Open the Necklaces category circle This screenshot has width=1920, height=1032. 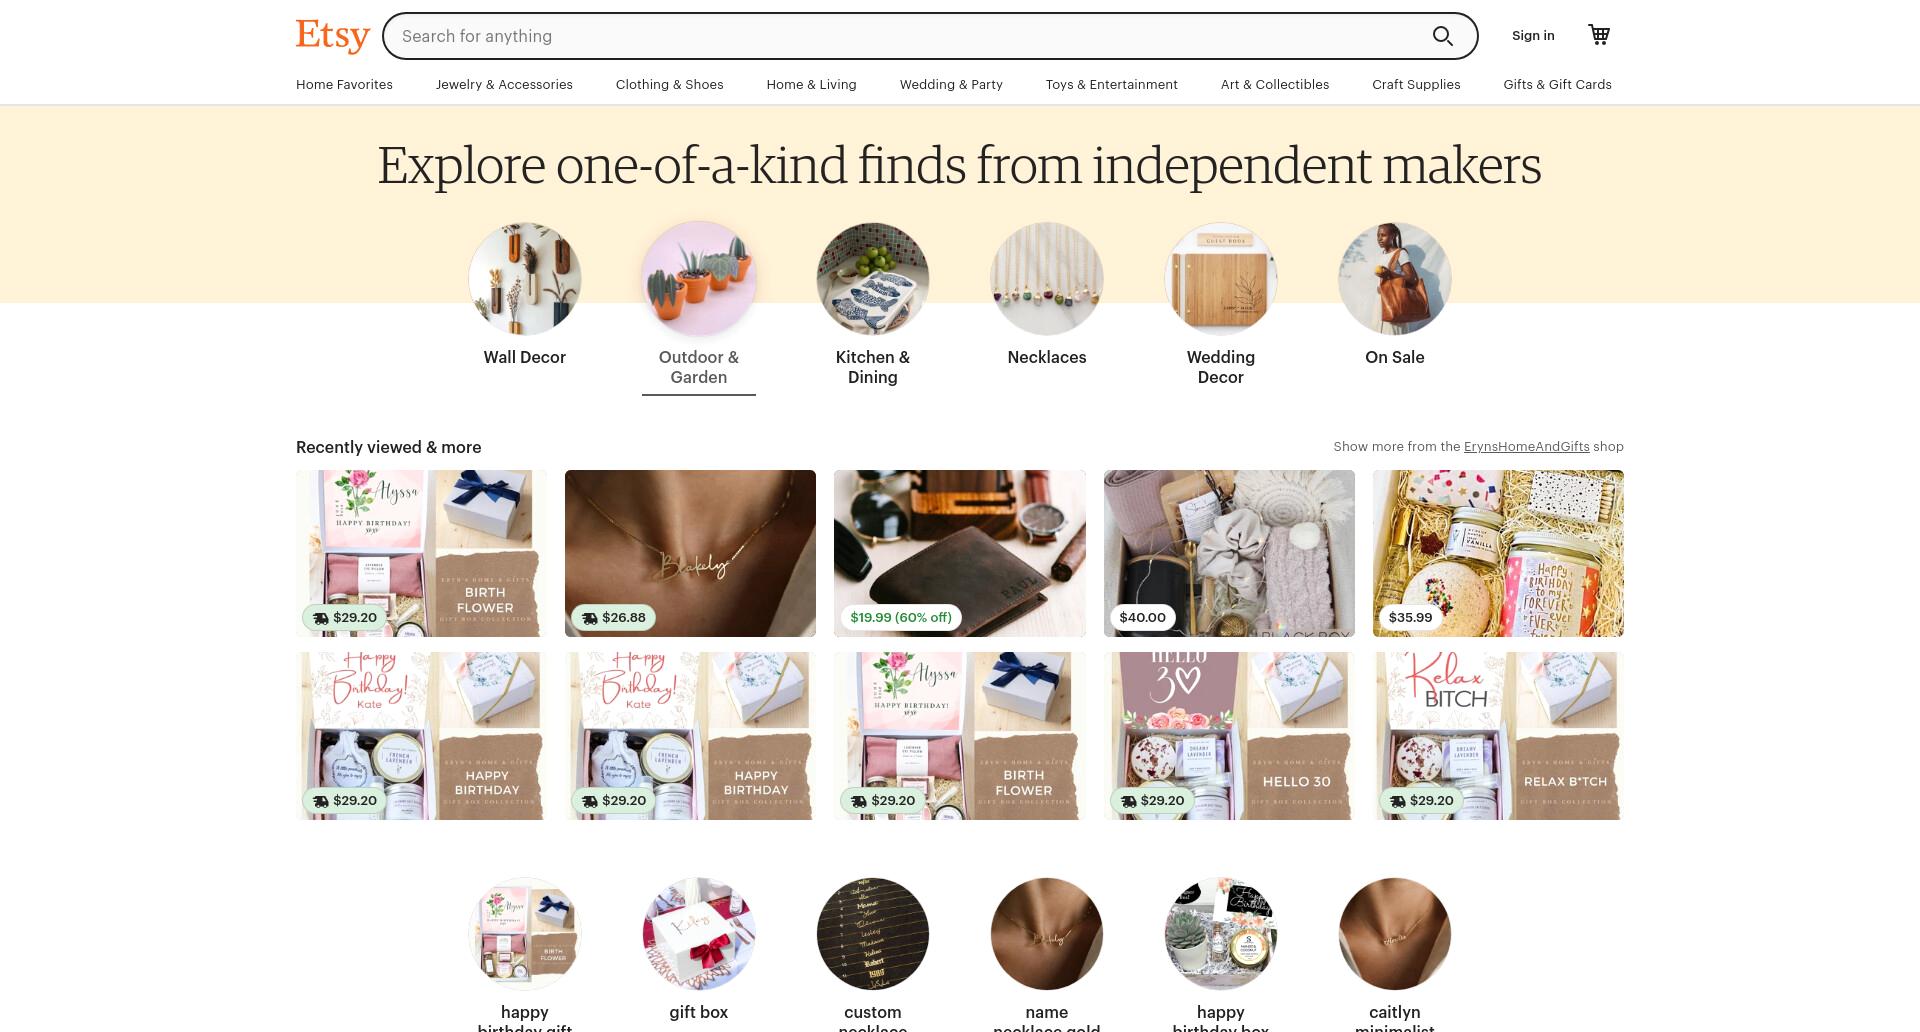1047,279
